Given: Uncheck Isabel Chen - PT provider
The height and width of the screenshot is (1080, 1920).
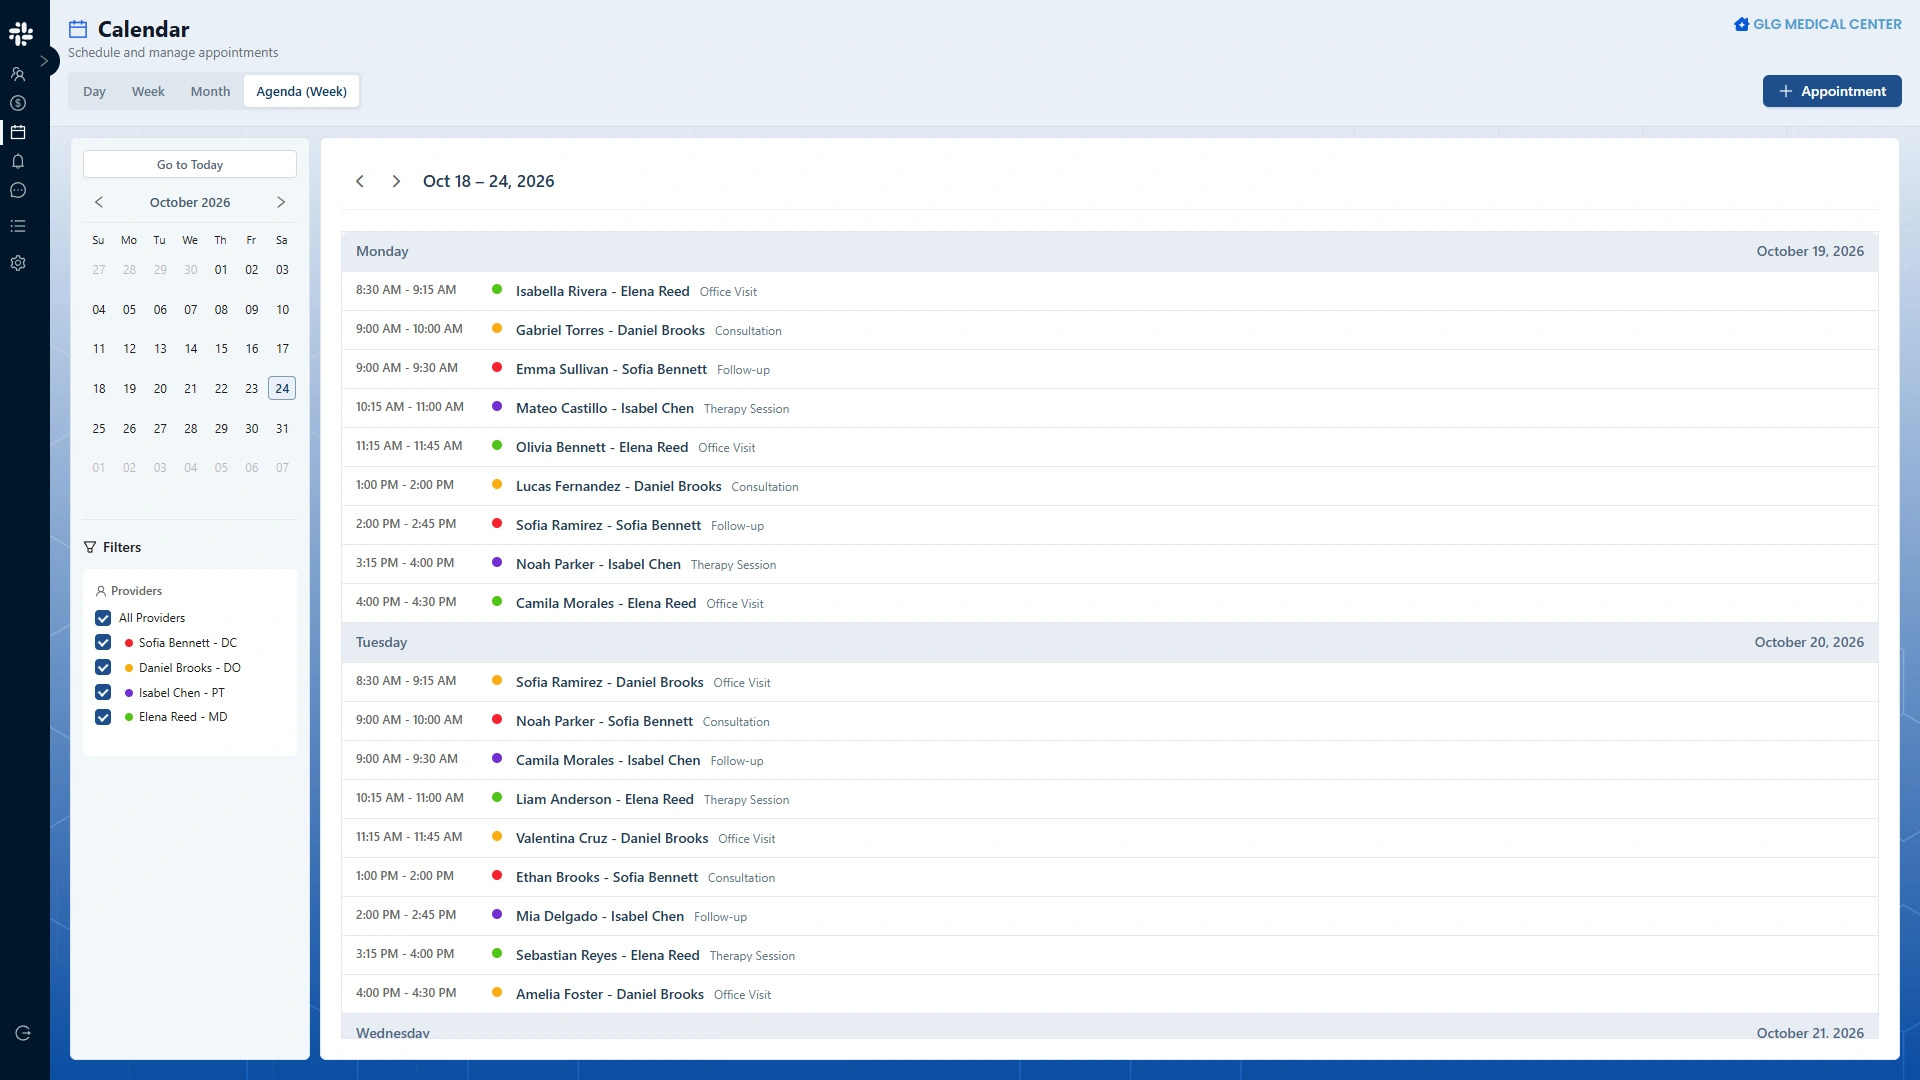Looking at the screenshot, I should click(103, 693).
